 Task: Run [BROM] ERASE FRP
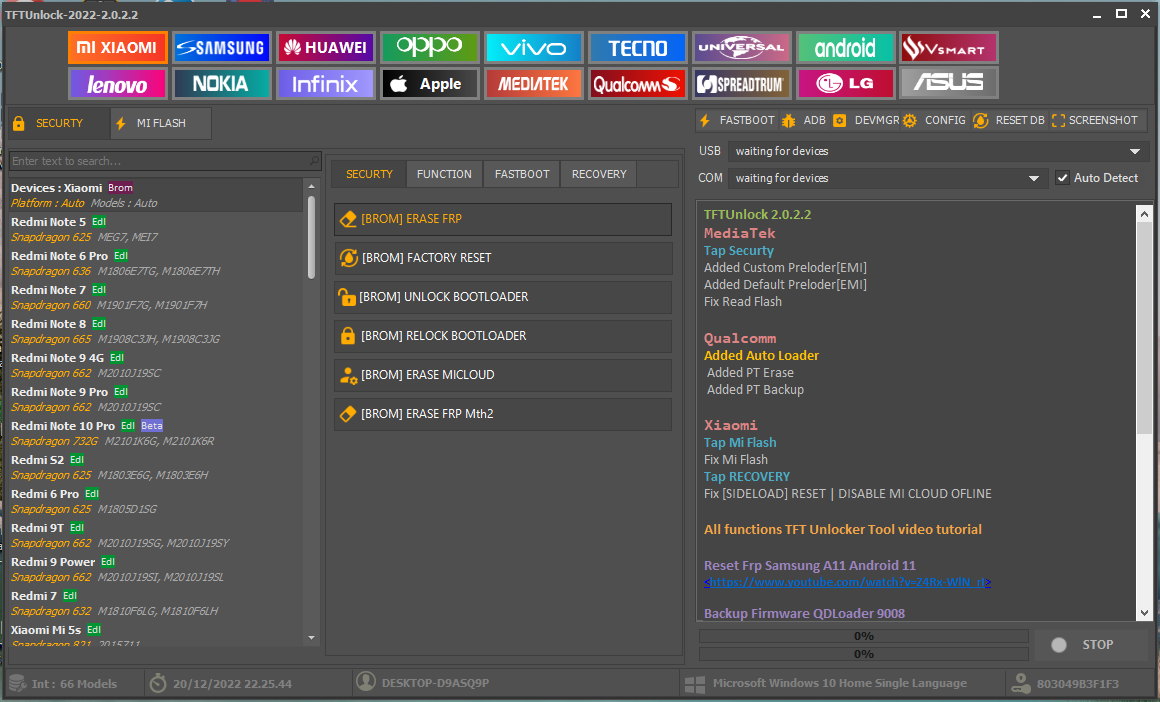coord(503,219)
